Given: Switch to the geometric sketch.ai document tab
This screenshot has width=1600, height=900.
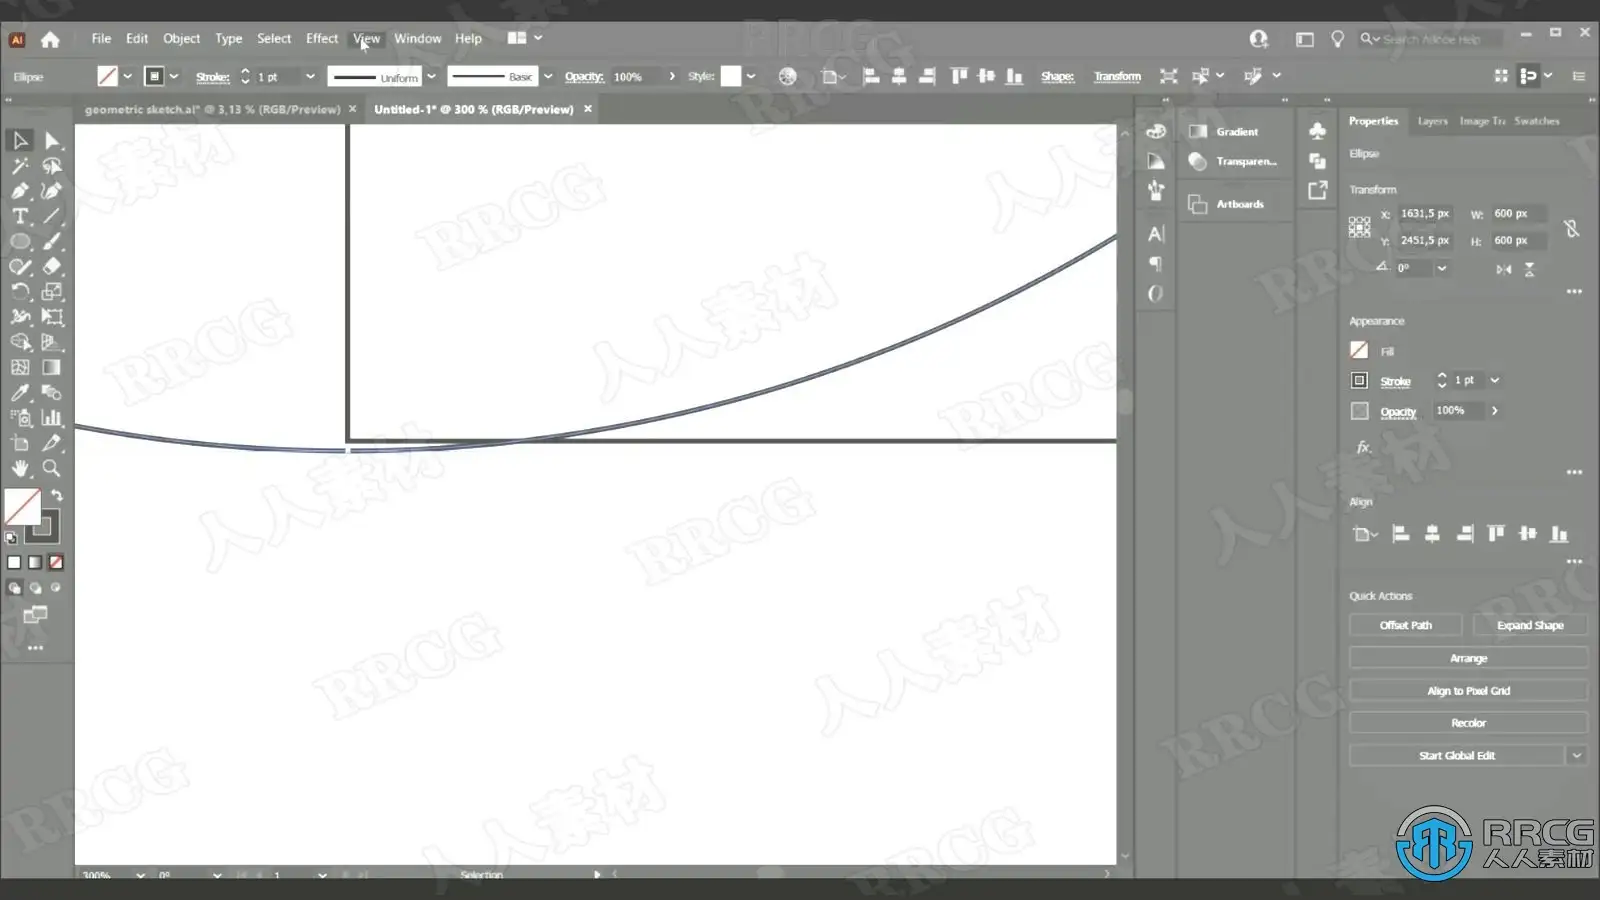Looking at the screenshot, I should pyautogui.click(x=212, y=109).
